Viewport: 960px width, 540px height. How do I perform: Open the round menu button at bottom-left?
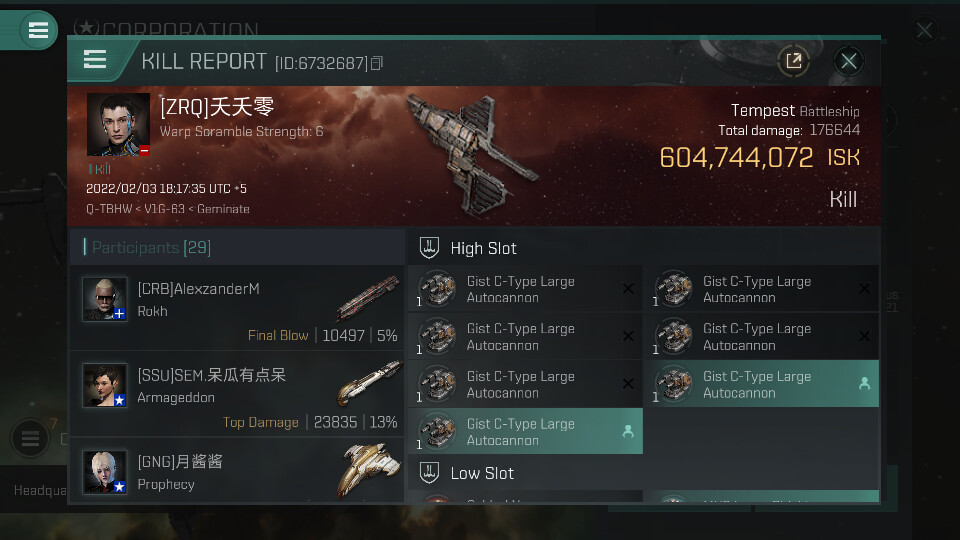(30, 438)
